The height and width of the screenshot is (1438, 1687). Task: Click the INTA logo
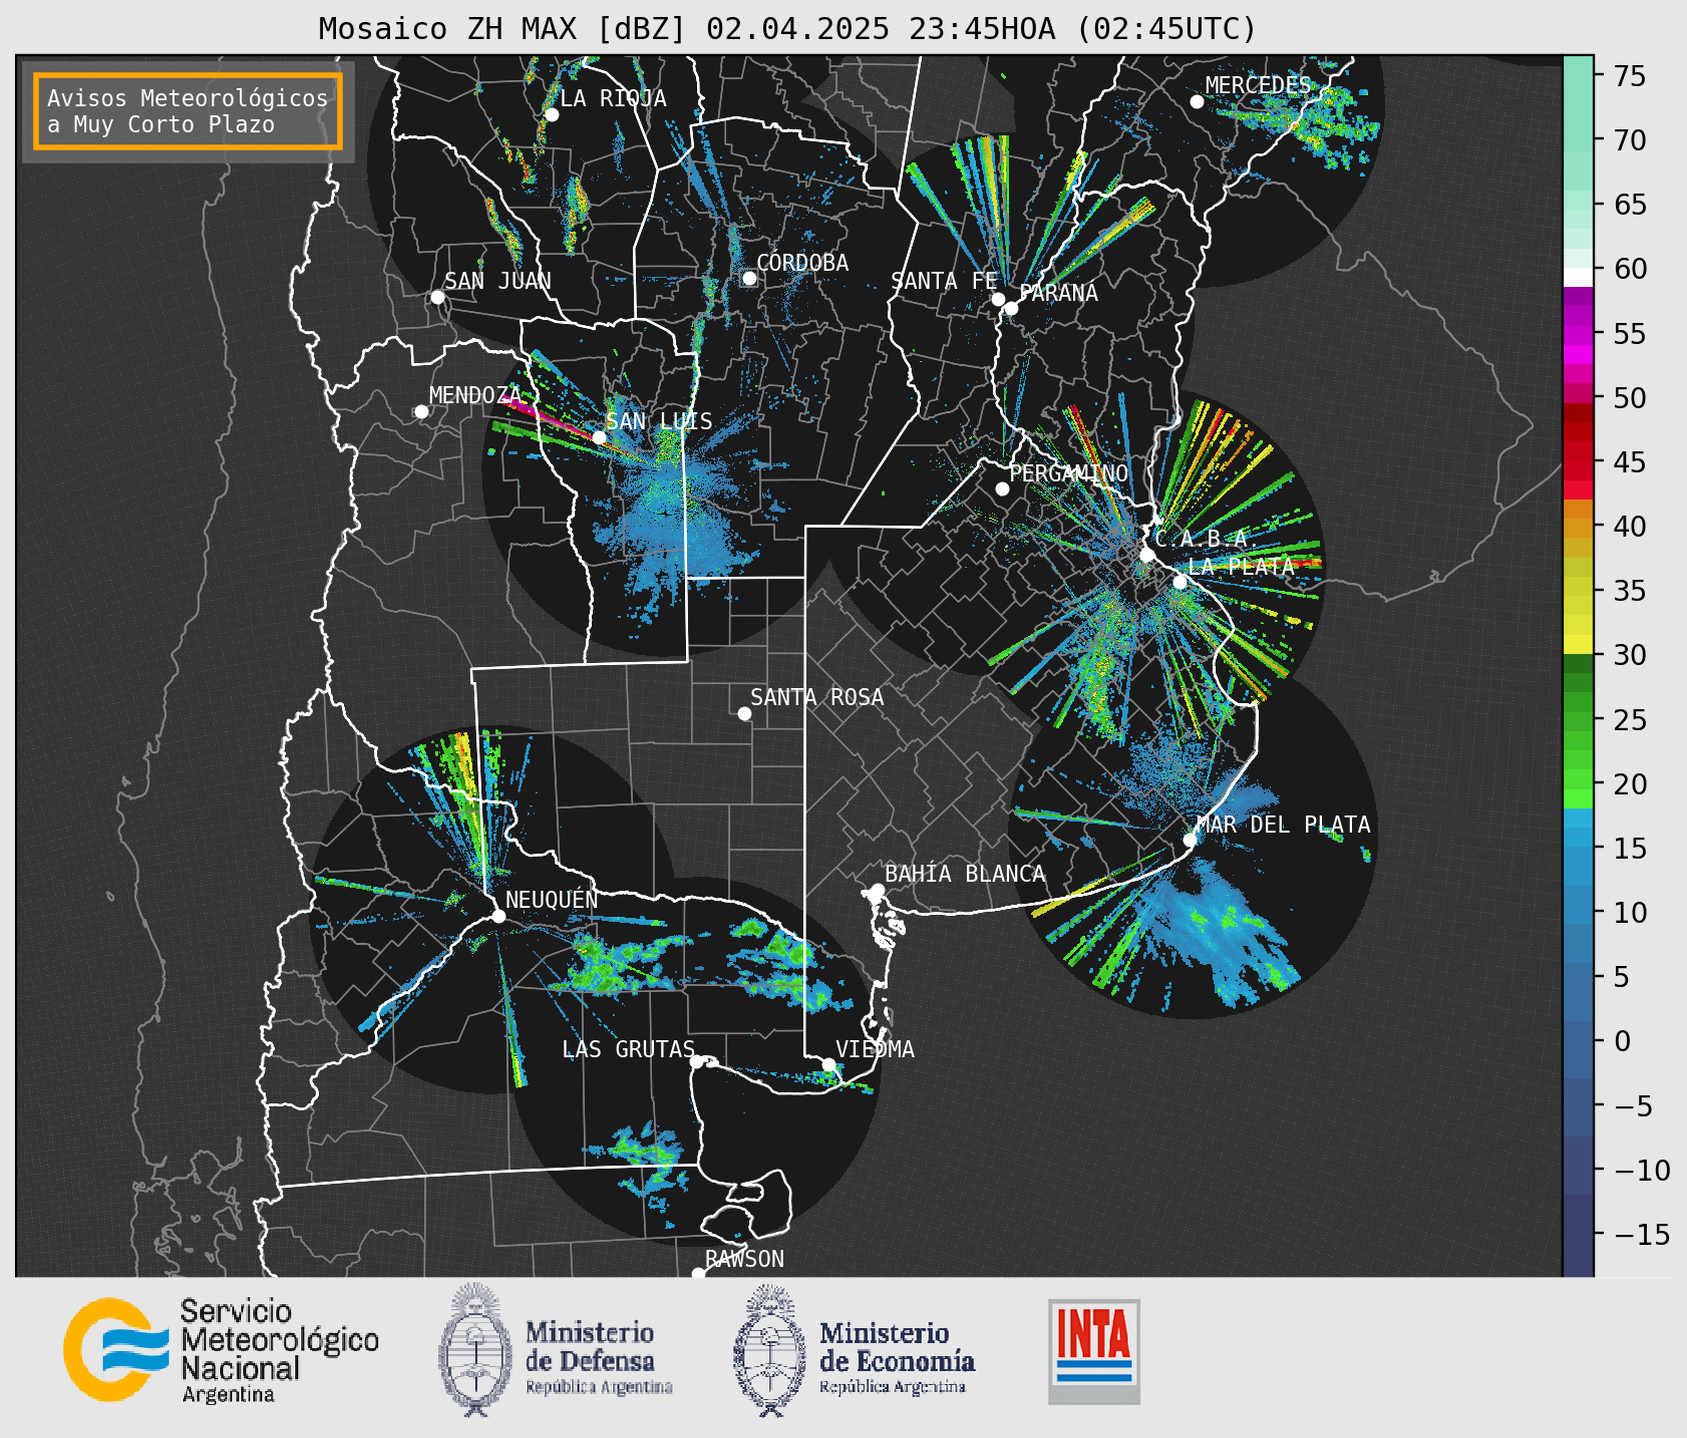[1094, 1351]
